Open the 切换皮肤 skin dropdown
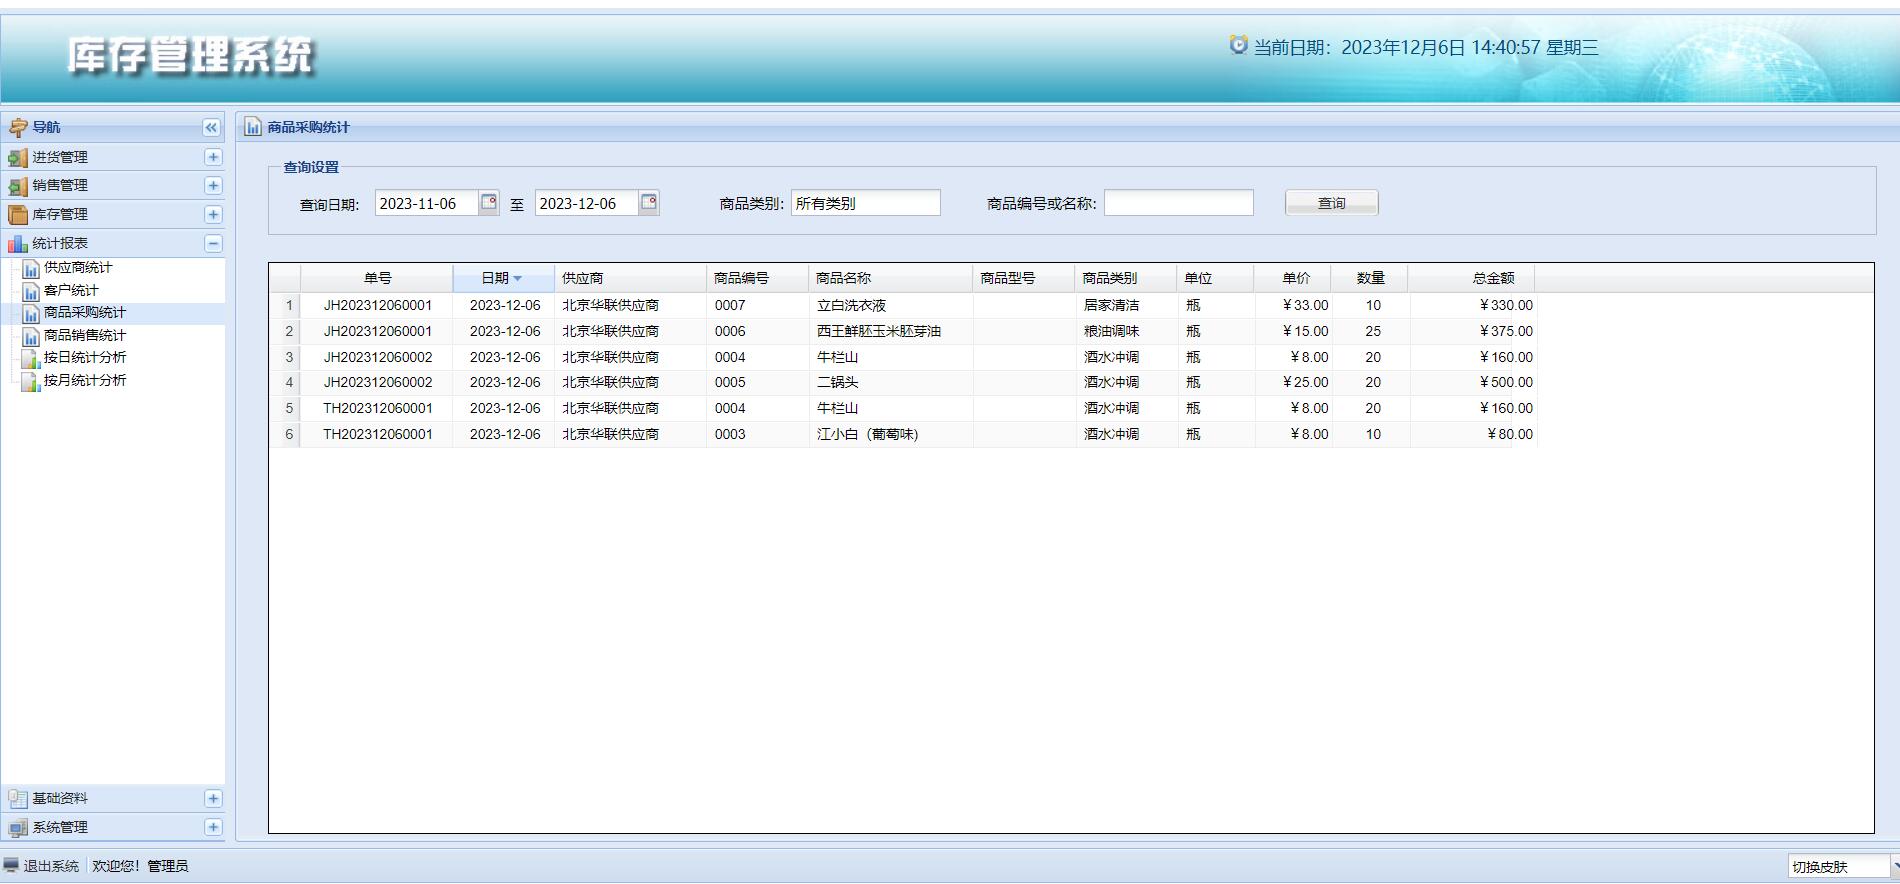The height and width of the screenshot is (884, 1900). (x=1895, y=867)
